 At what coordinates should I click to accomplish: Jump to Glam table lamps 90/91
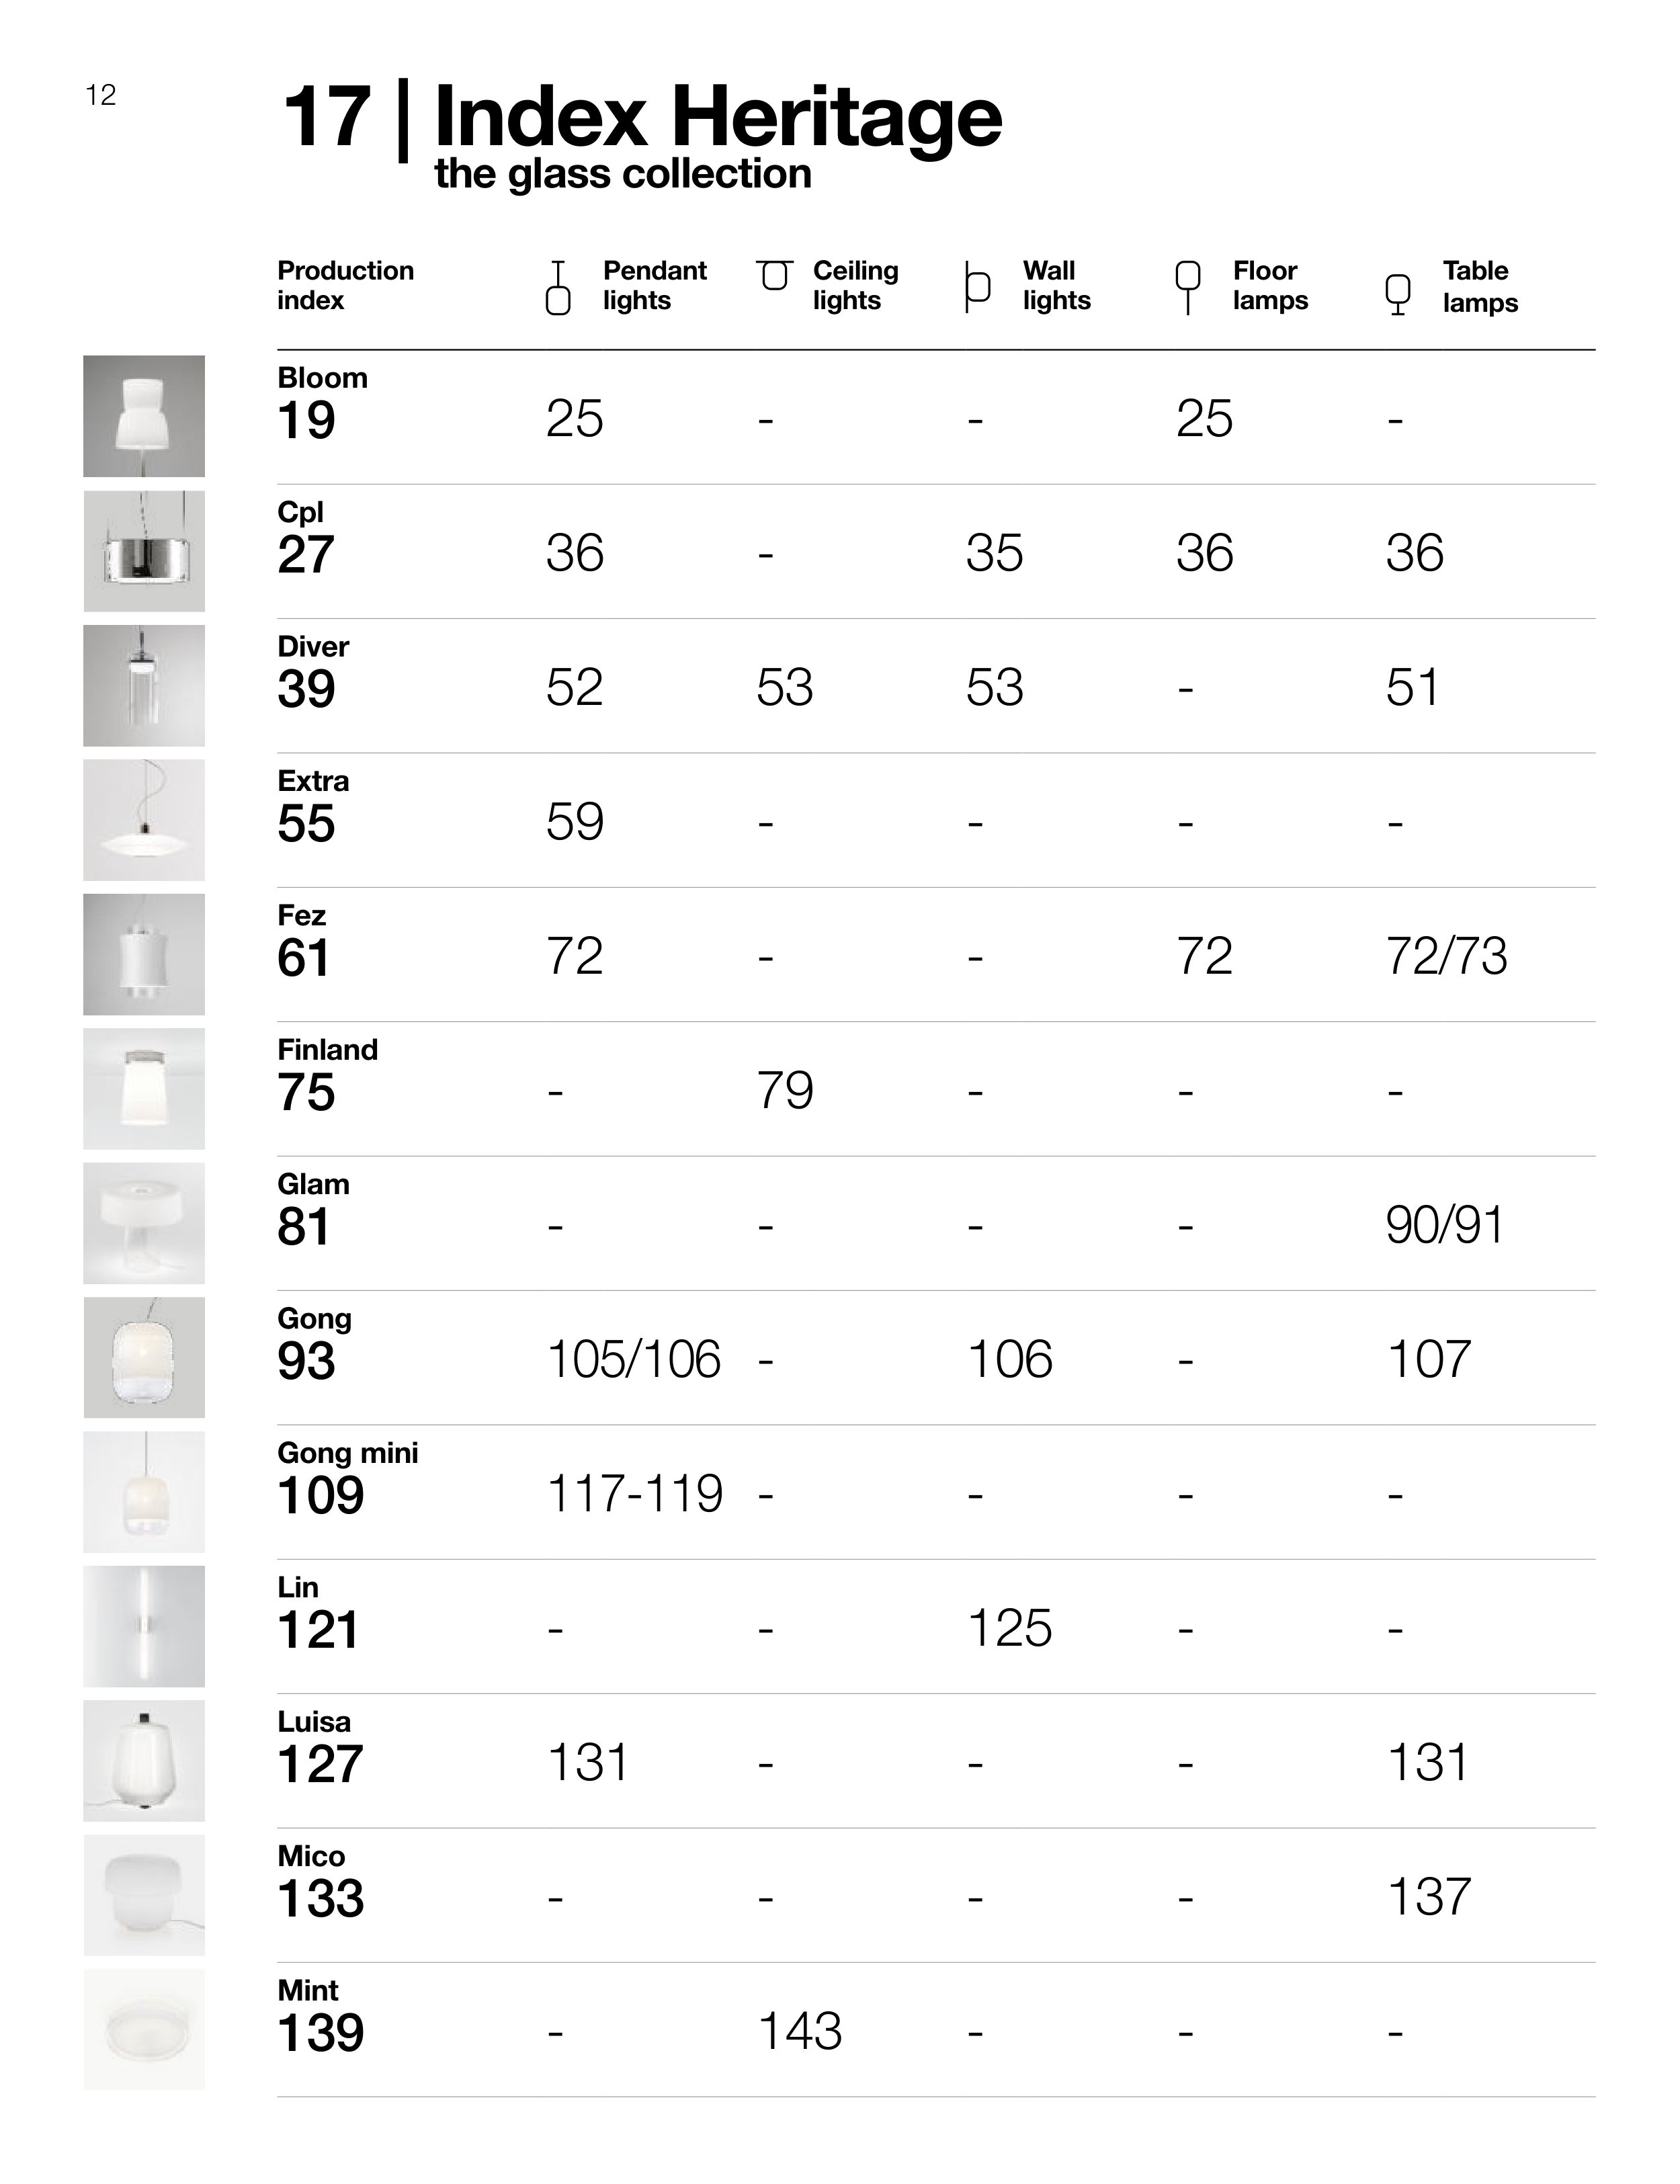1444,1225
